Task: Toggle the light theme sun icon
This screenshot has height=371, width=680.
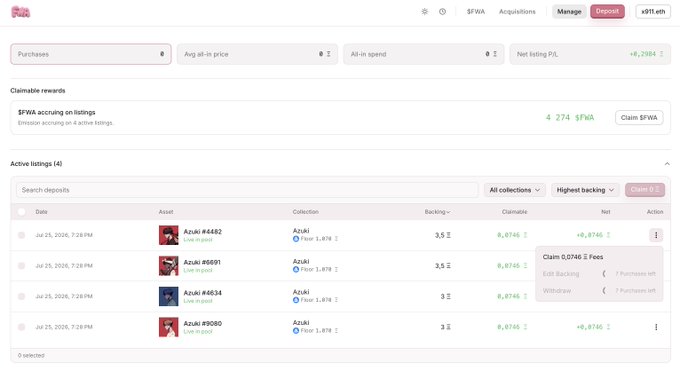Action: point(425,12)
